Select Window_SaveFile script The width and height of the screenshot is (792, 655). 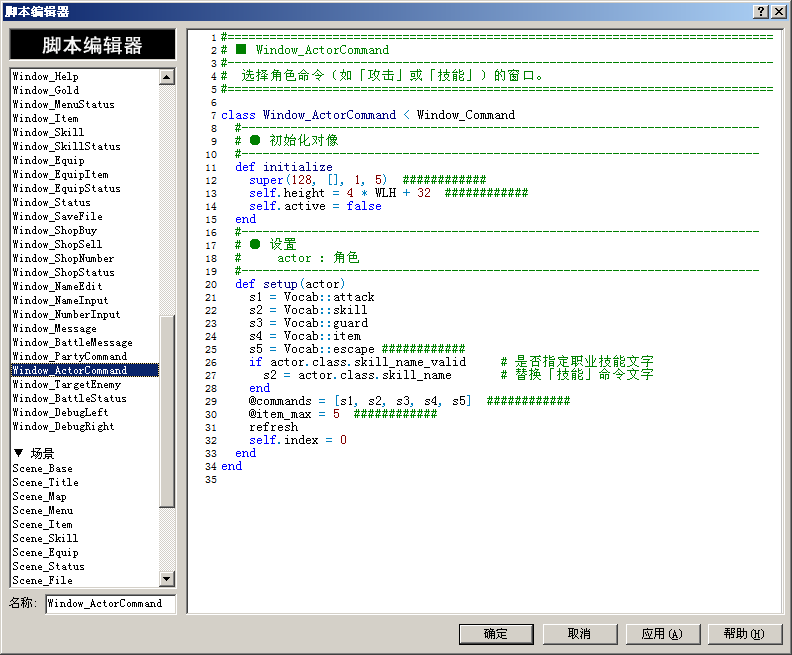85,217
